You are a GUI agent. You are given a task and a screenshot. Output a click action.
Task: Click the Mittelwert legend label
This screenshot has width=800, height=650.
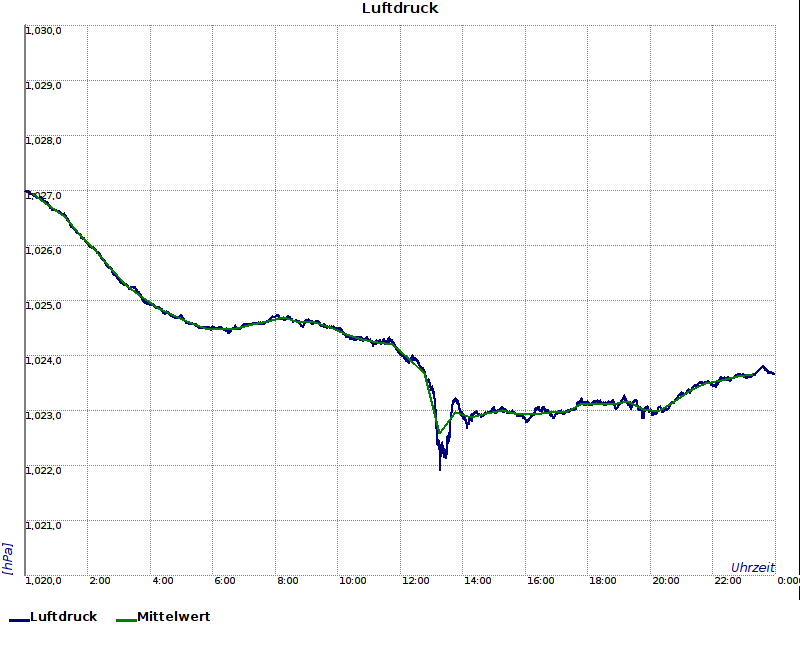click(x=173, y=616)
